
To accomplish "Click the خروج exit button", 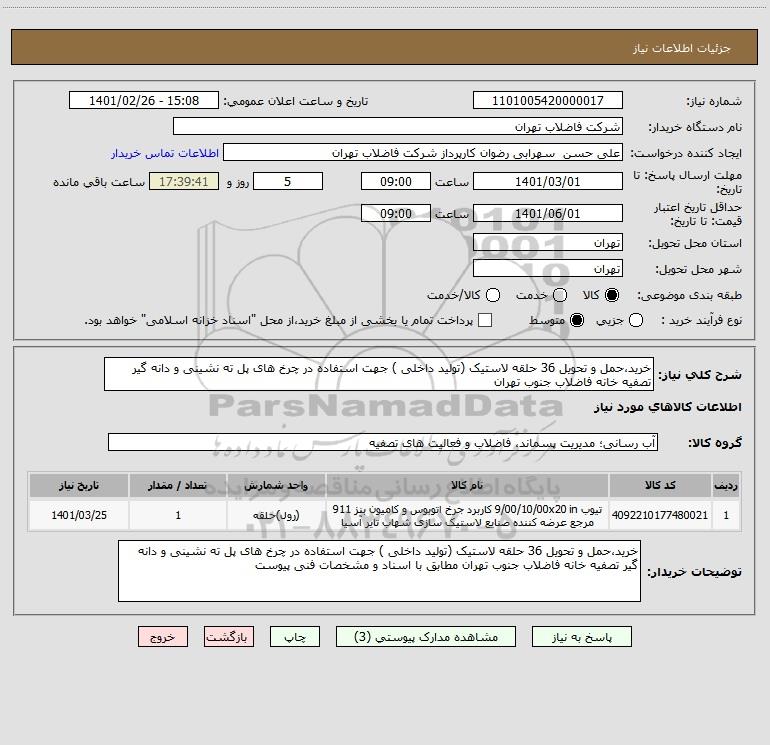I will coord(163,637).
